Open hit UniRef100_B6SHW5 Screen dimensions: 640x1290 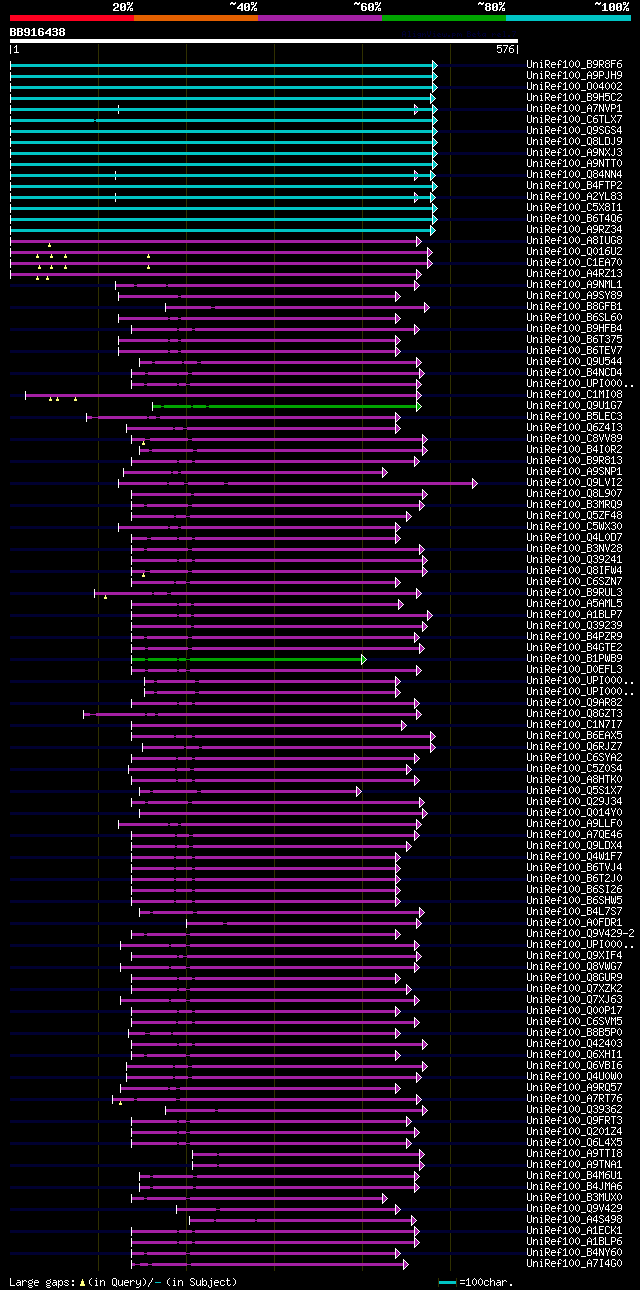[x=574, y=900]
